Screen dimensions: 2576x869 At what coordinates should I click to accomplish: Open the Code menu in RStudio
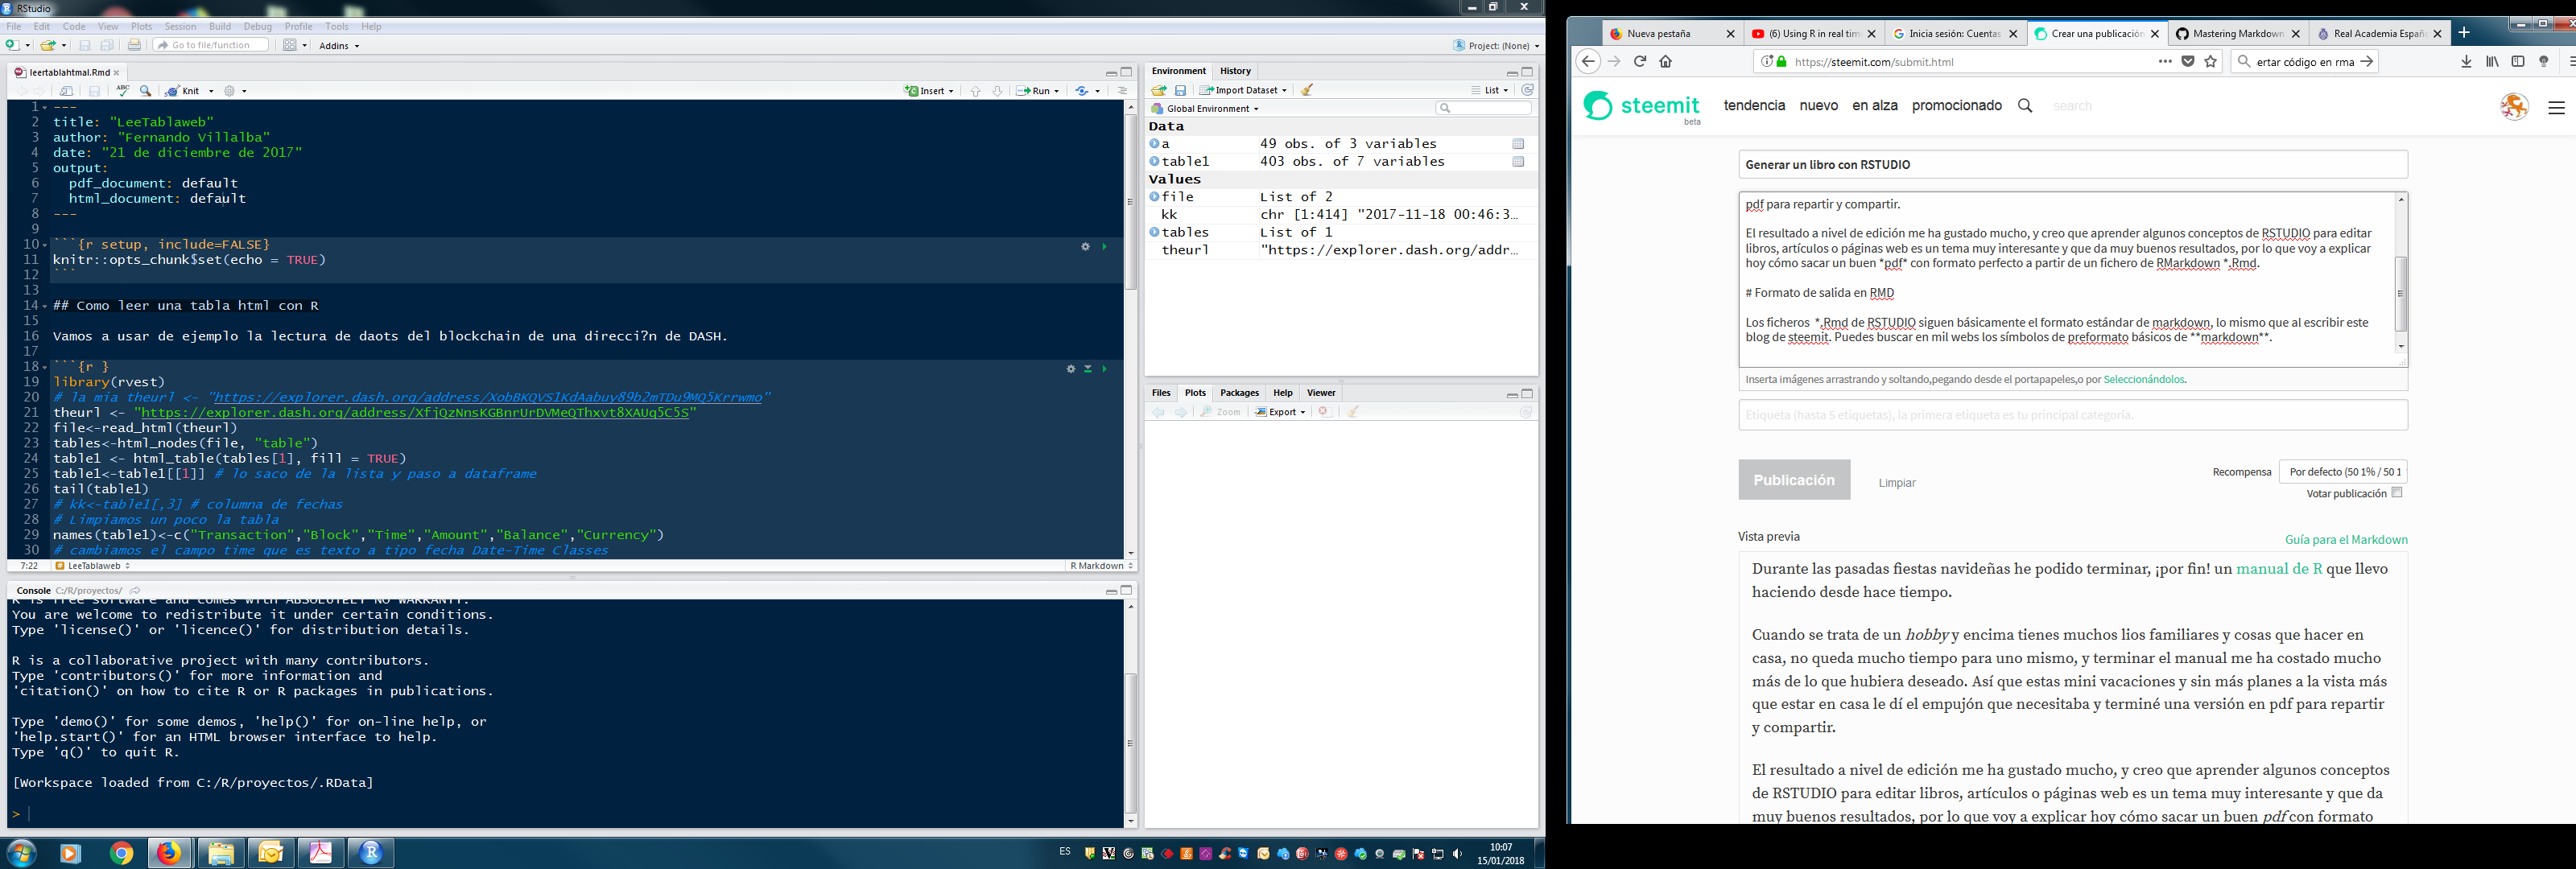(74, 26)
